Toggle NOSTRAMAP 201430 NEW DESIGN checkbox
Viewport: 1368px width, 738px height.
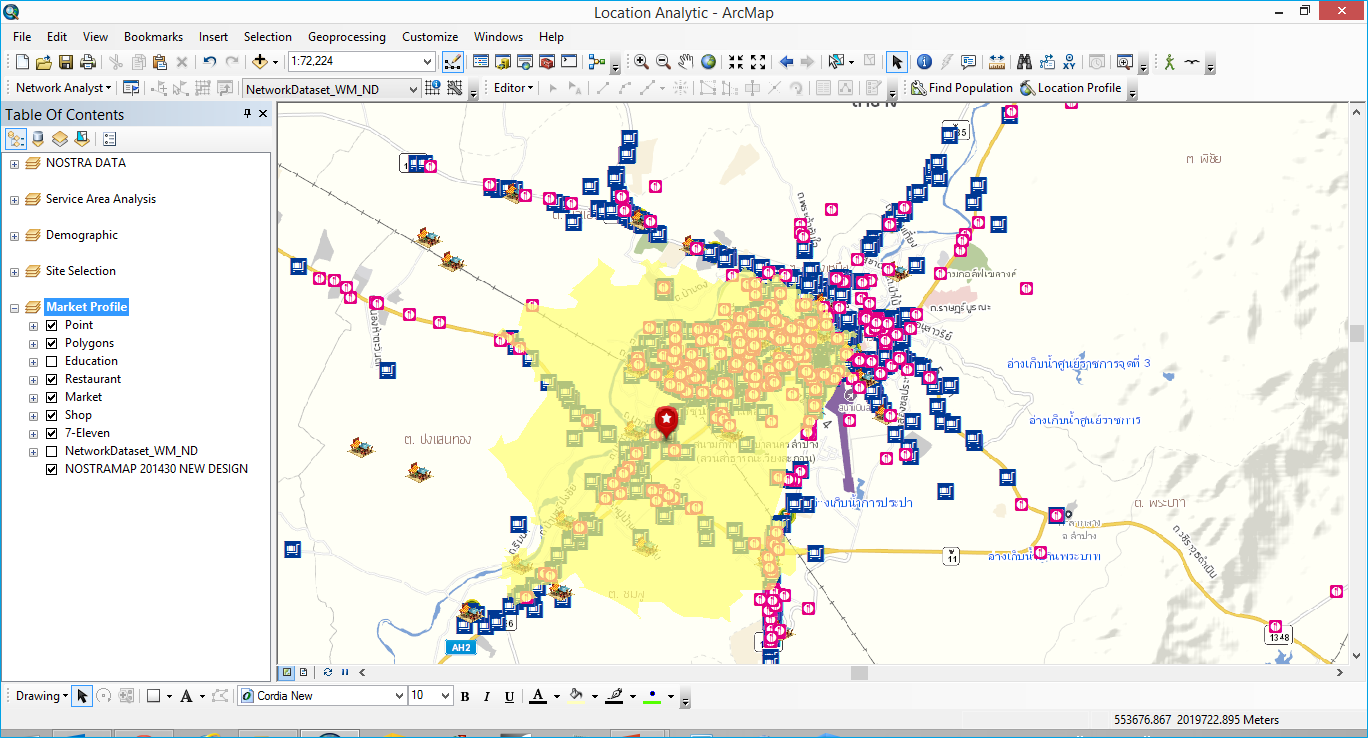tap(52, 469)
